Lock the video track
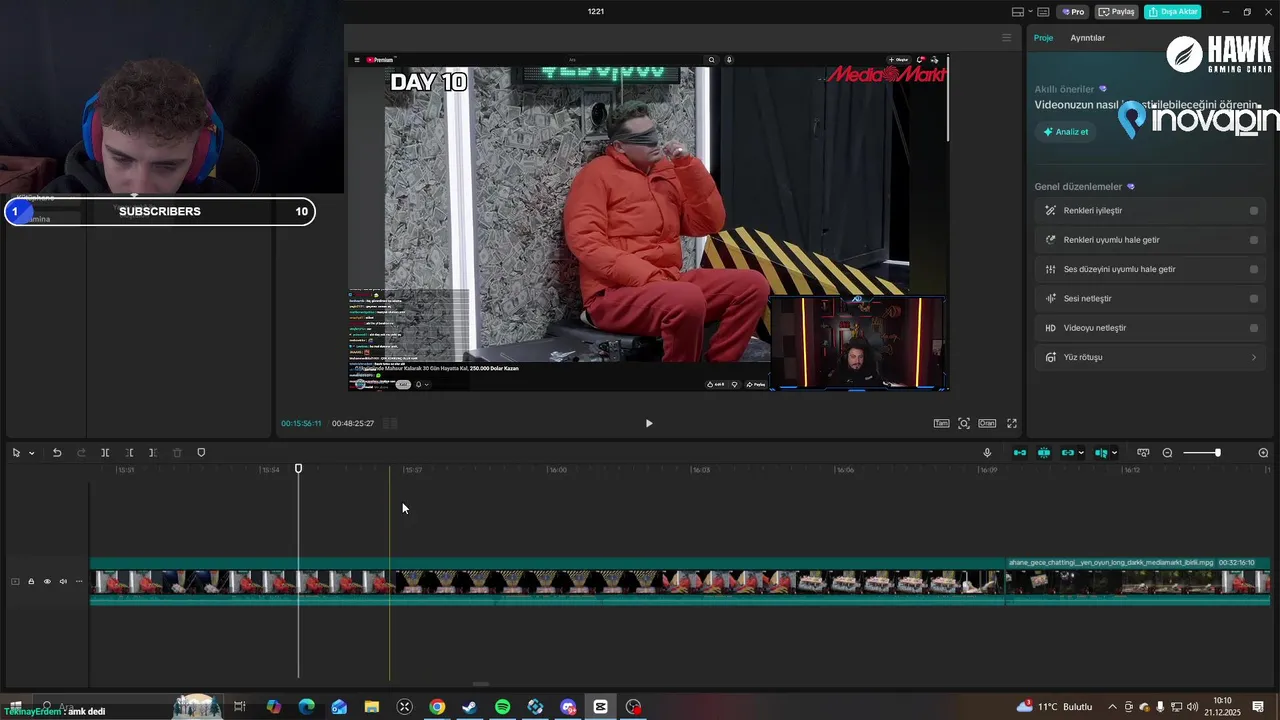The image size is (1280, 720). [31, 582]
